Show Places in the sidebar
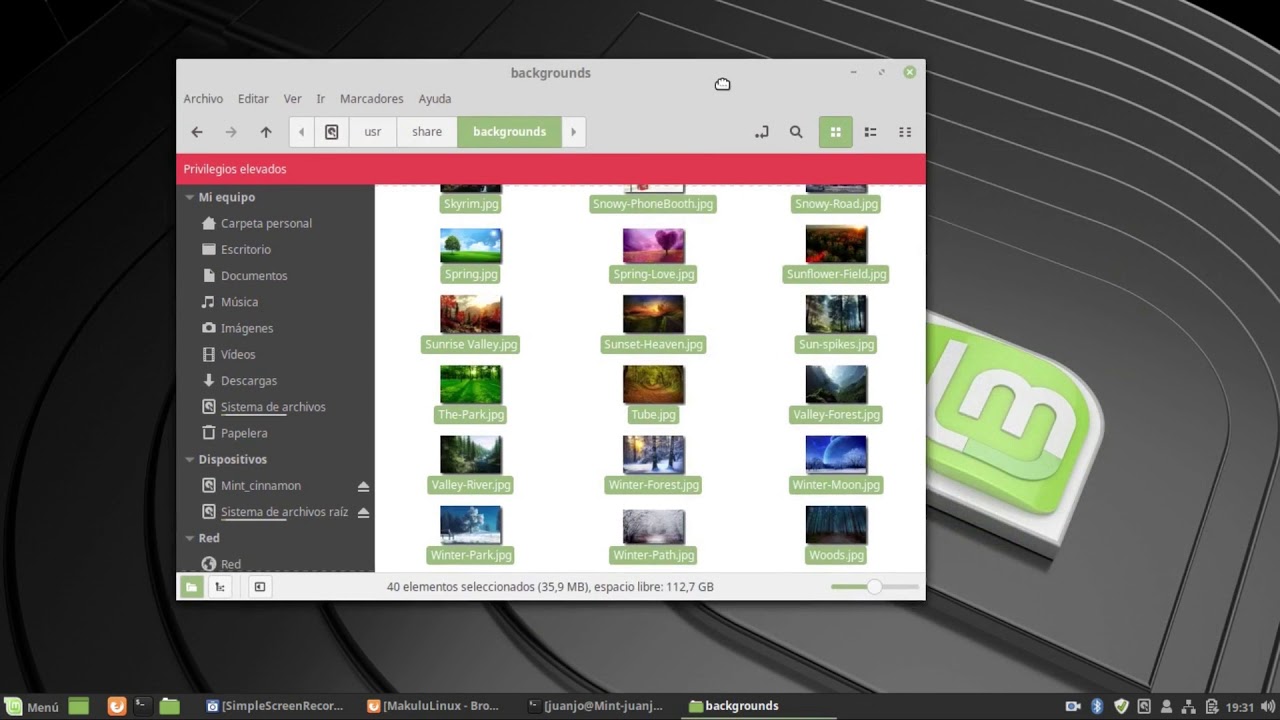Image resolution: width=1280 pixels, height=720 pixels. coord(191,587)
